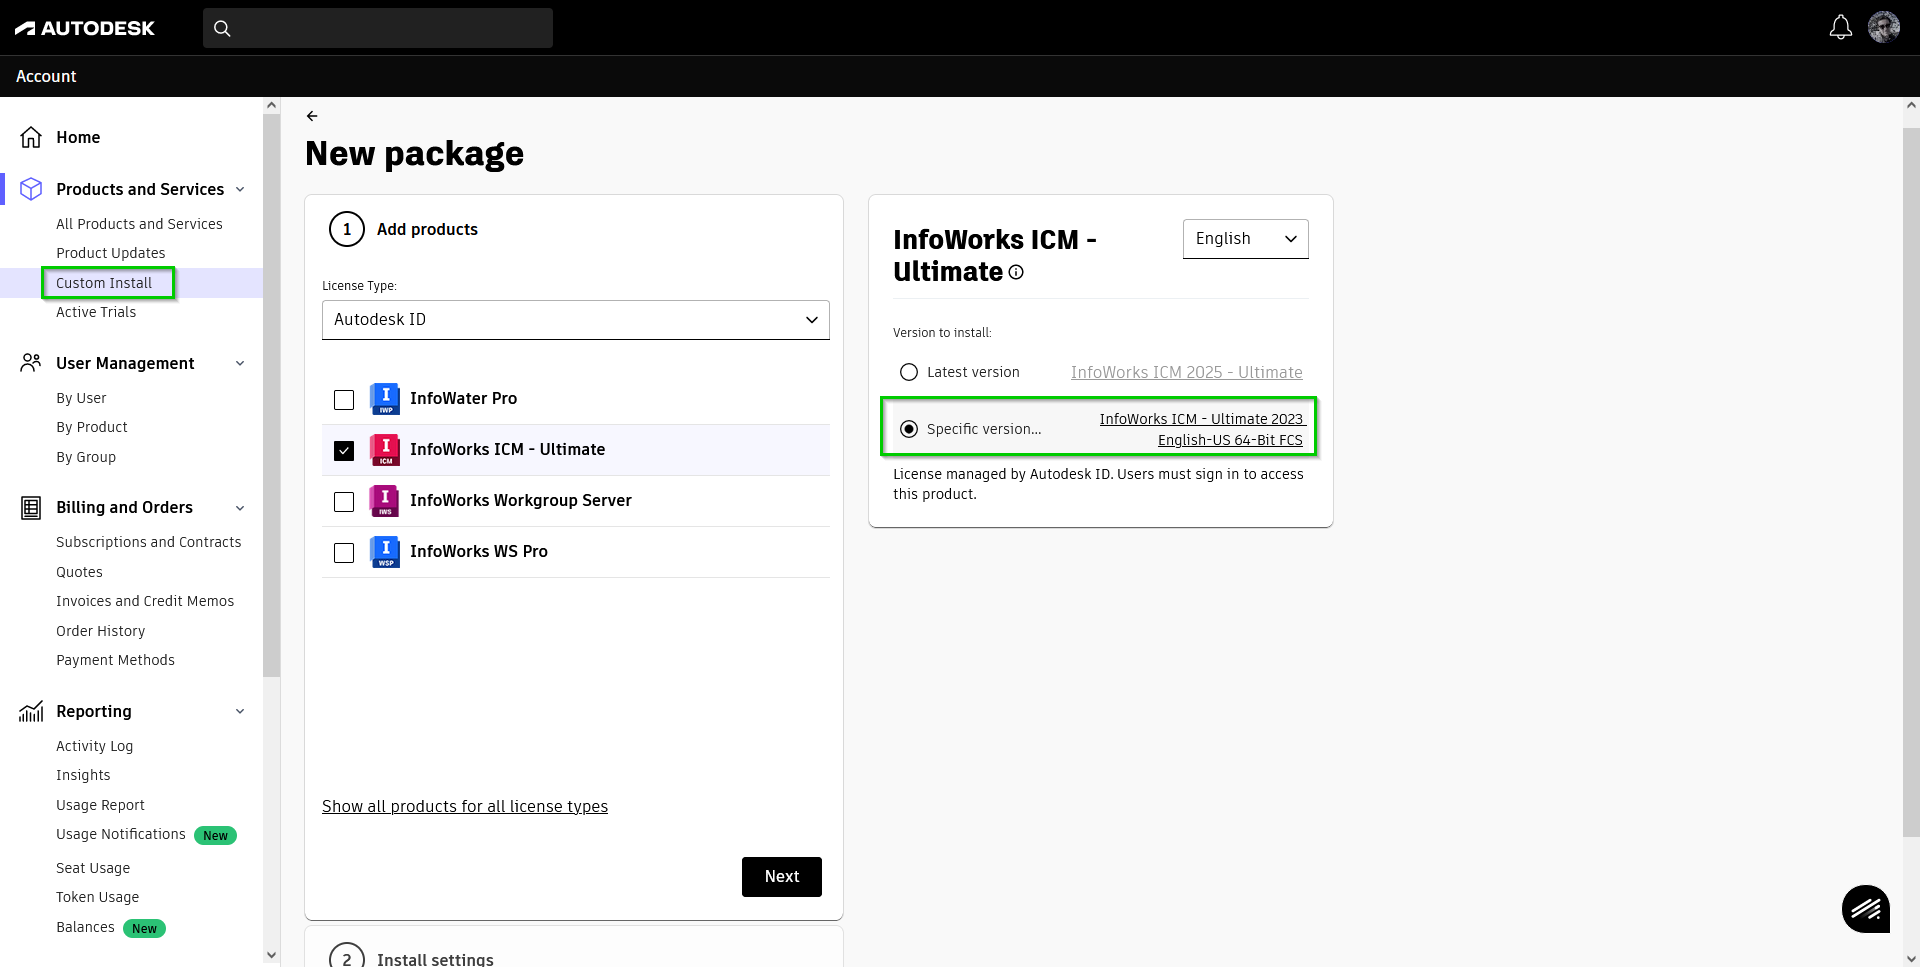Click the Home house icon
This screenshot has height=967, width=1920.
coord(31,137)
